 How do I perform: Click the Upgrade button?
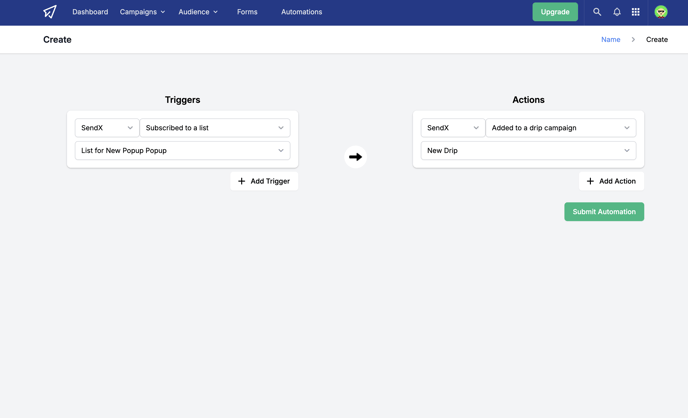[555, 12]
